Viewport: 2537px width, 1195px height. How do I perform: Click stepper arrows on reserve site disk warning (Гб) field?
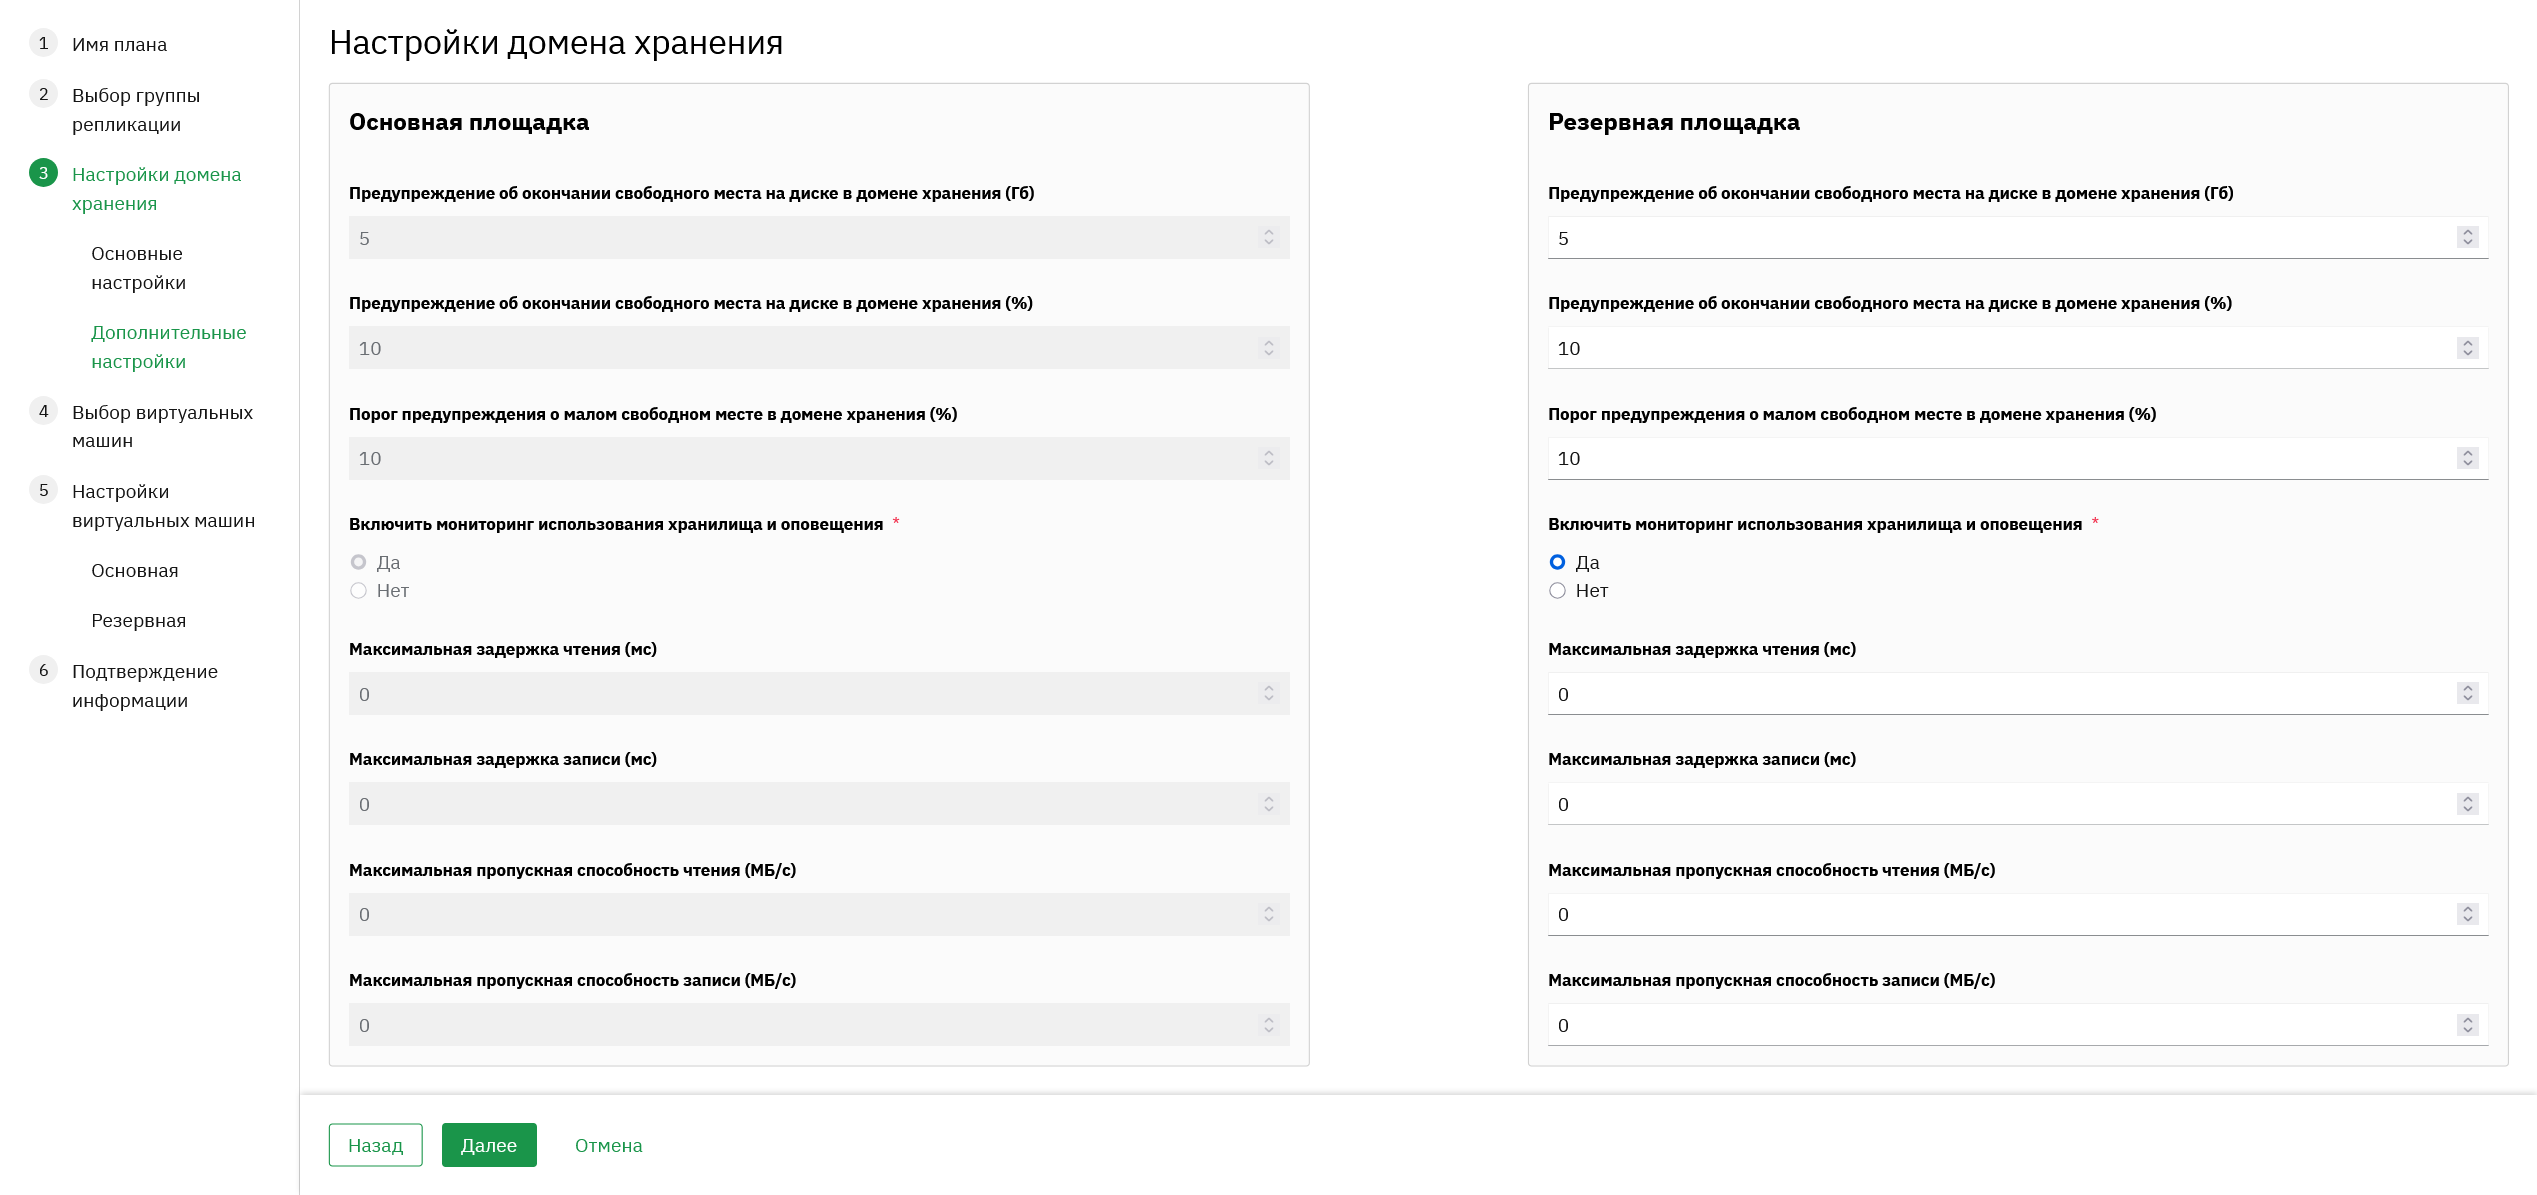tap(2467, 237)
